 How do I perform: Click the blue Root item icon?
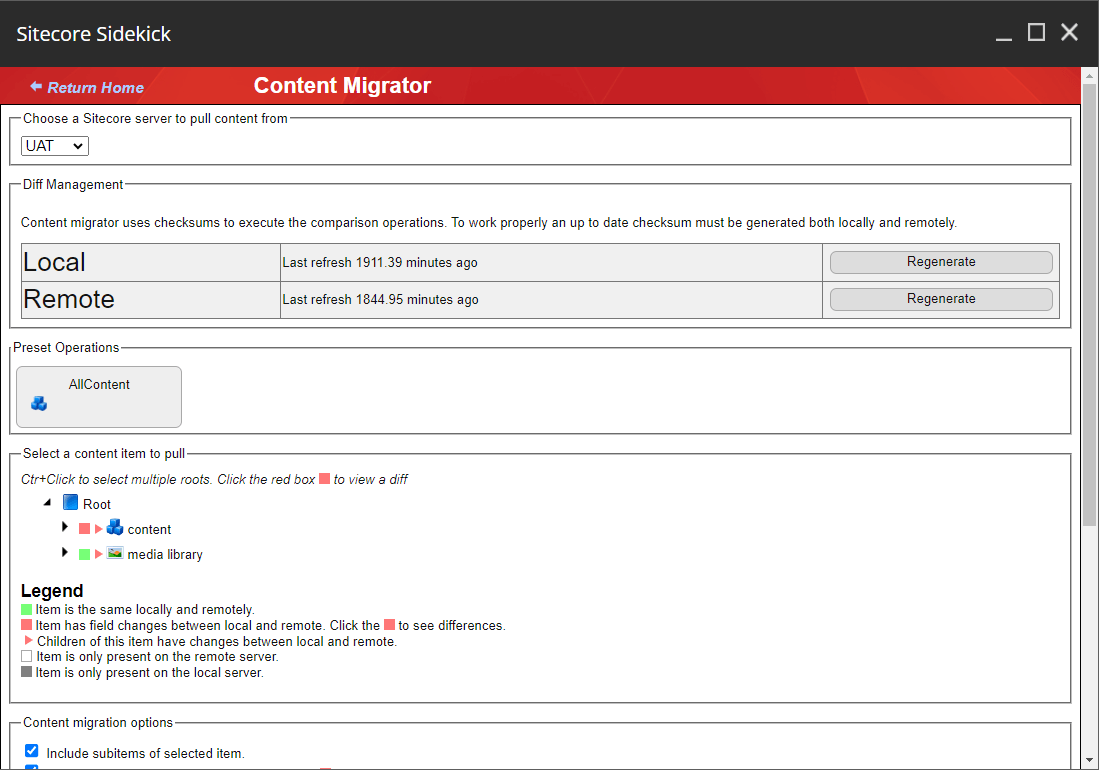(70, 503)
